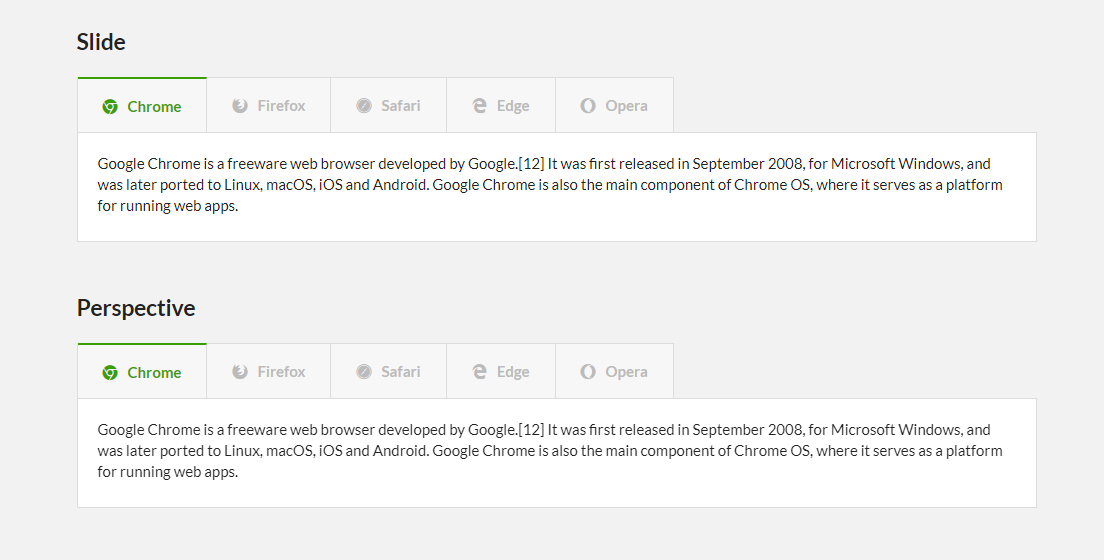
Task: Click the Opera icon in the Slide tabs
Action: click(x=588, y=106)
